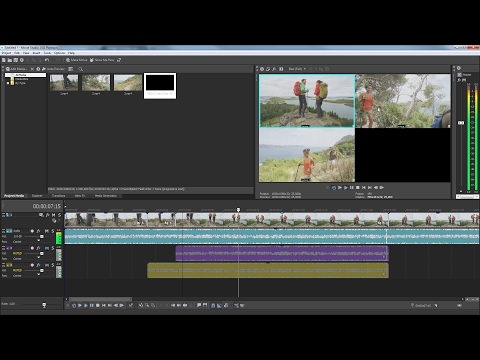Mute the first audio track

coord(47,231)
